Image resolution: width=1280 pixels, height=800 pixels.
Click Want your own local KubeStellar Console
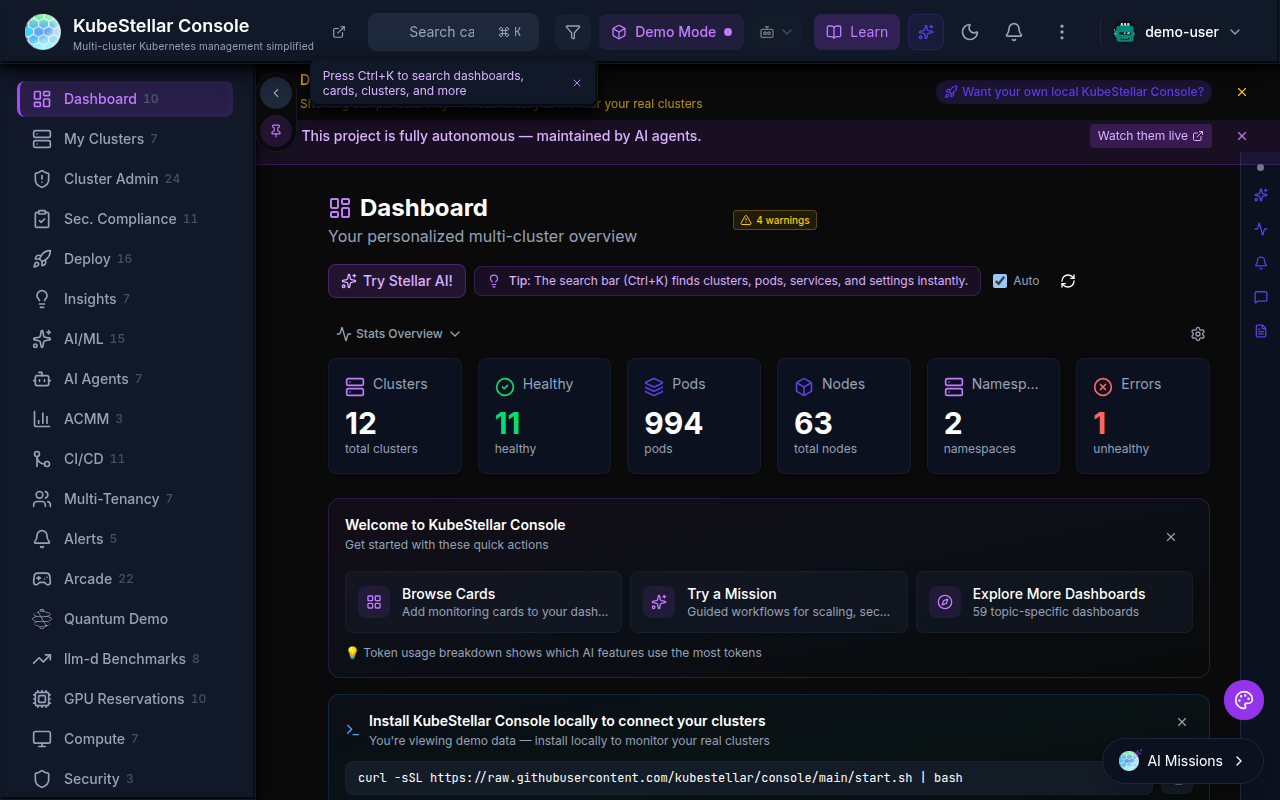pyautogui.click(x=1074, y=92)
